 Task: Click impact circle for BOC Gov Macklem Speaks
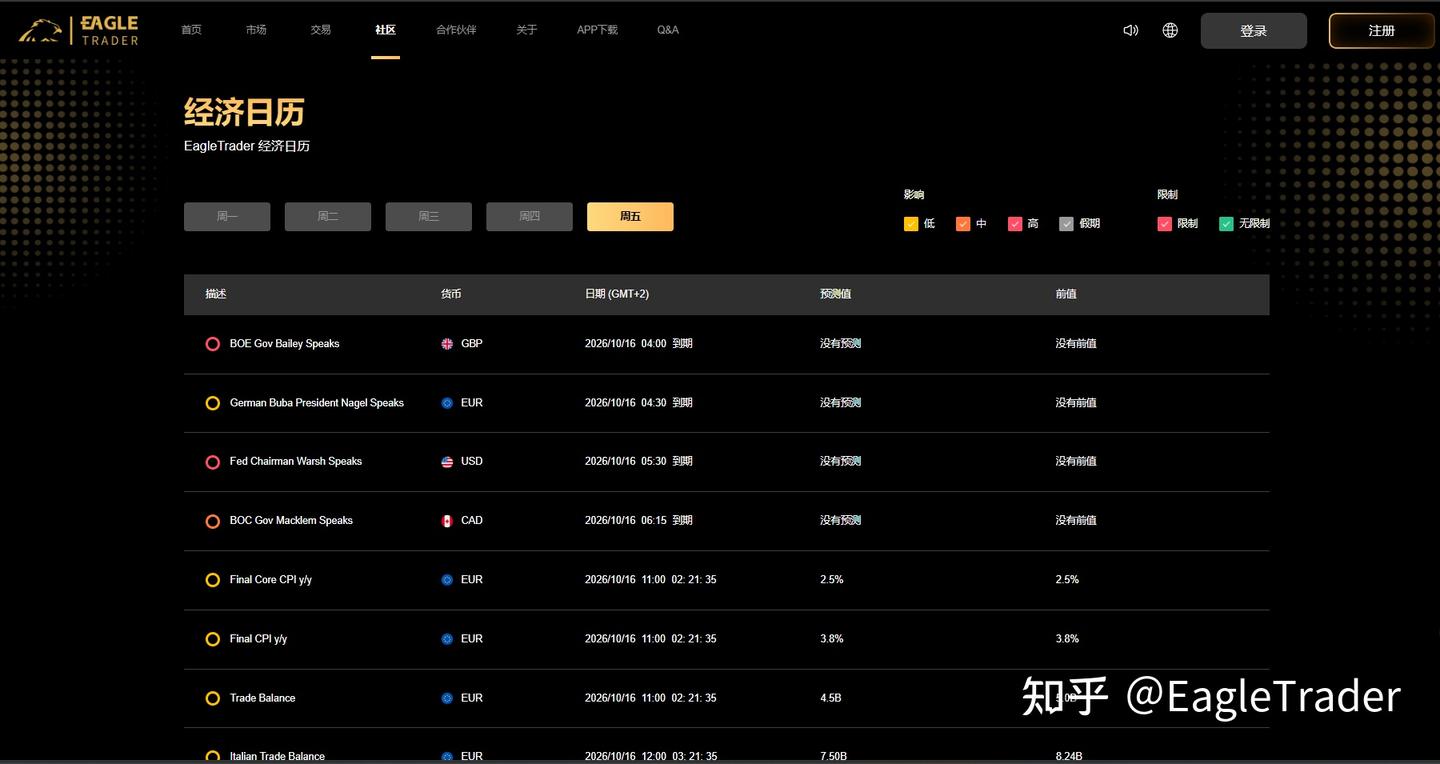212,521
